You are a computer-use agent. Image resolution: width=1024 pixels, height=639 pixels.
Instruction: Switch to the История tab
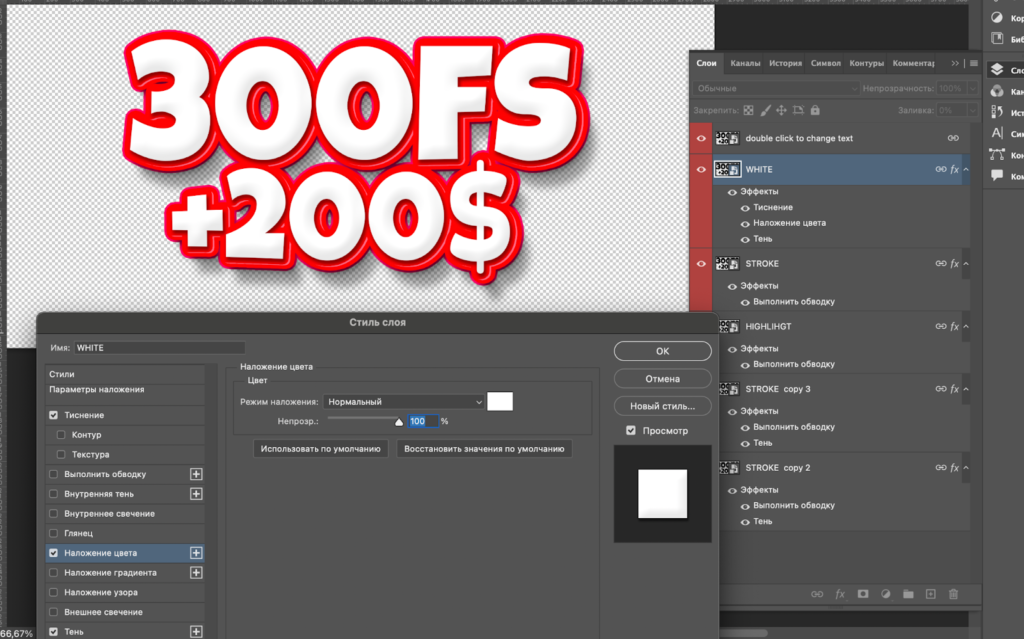tap(785, 63)
